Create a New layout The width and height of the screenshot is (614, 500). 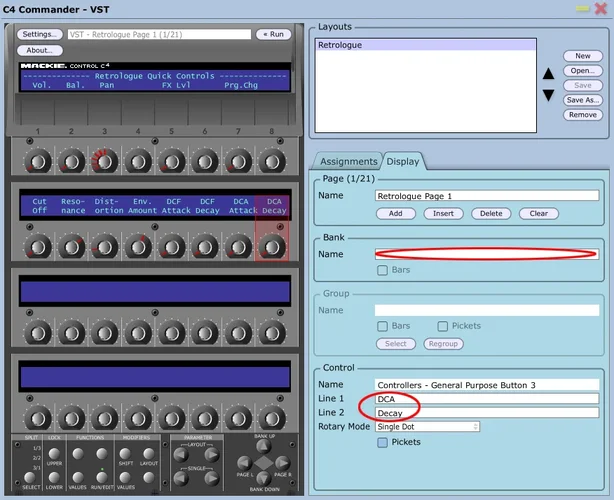[x=583, y=56]
